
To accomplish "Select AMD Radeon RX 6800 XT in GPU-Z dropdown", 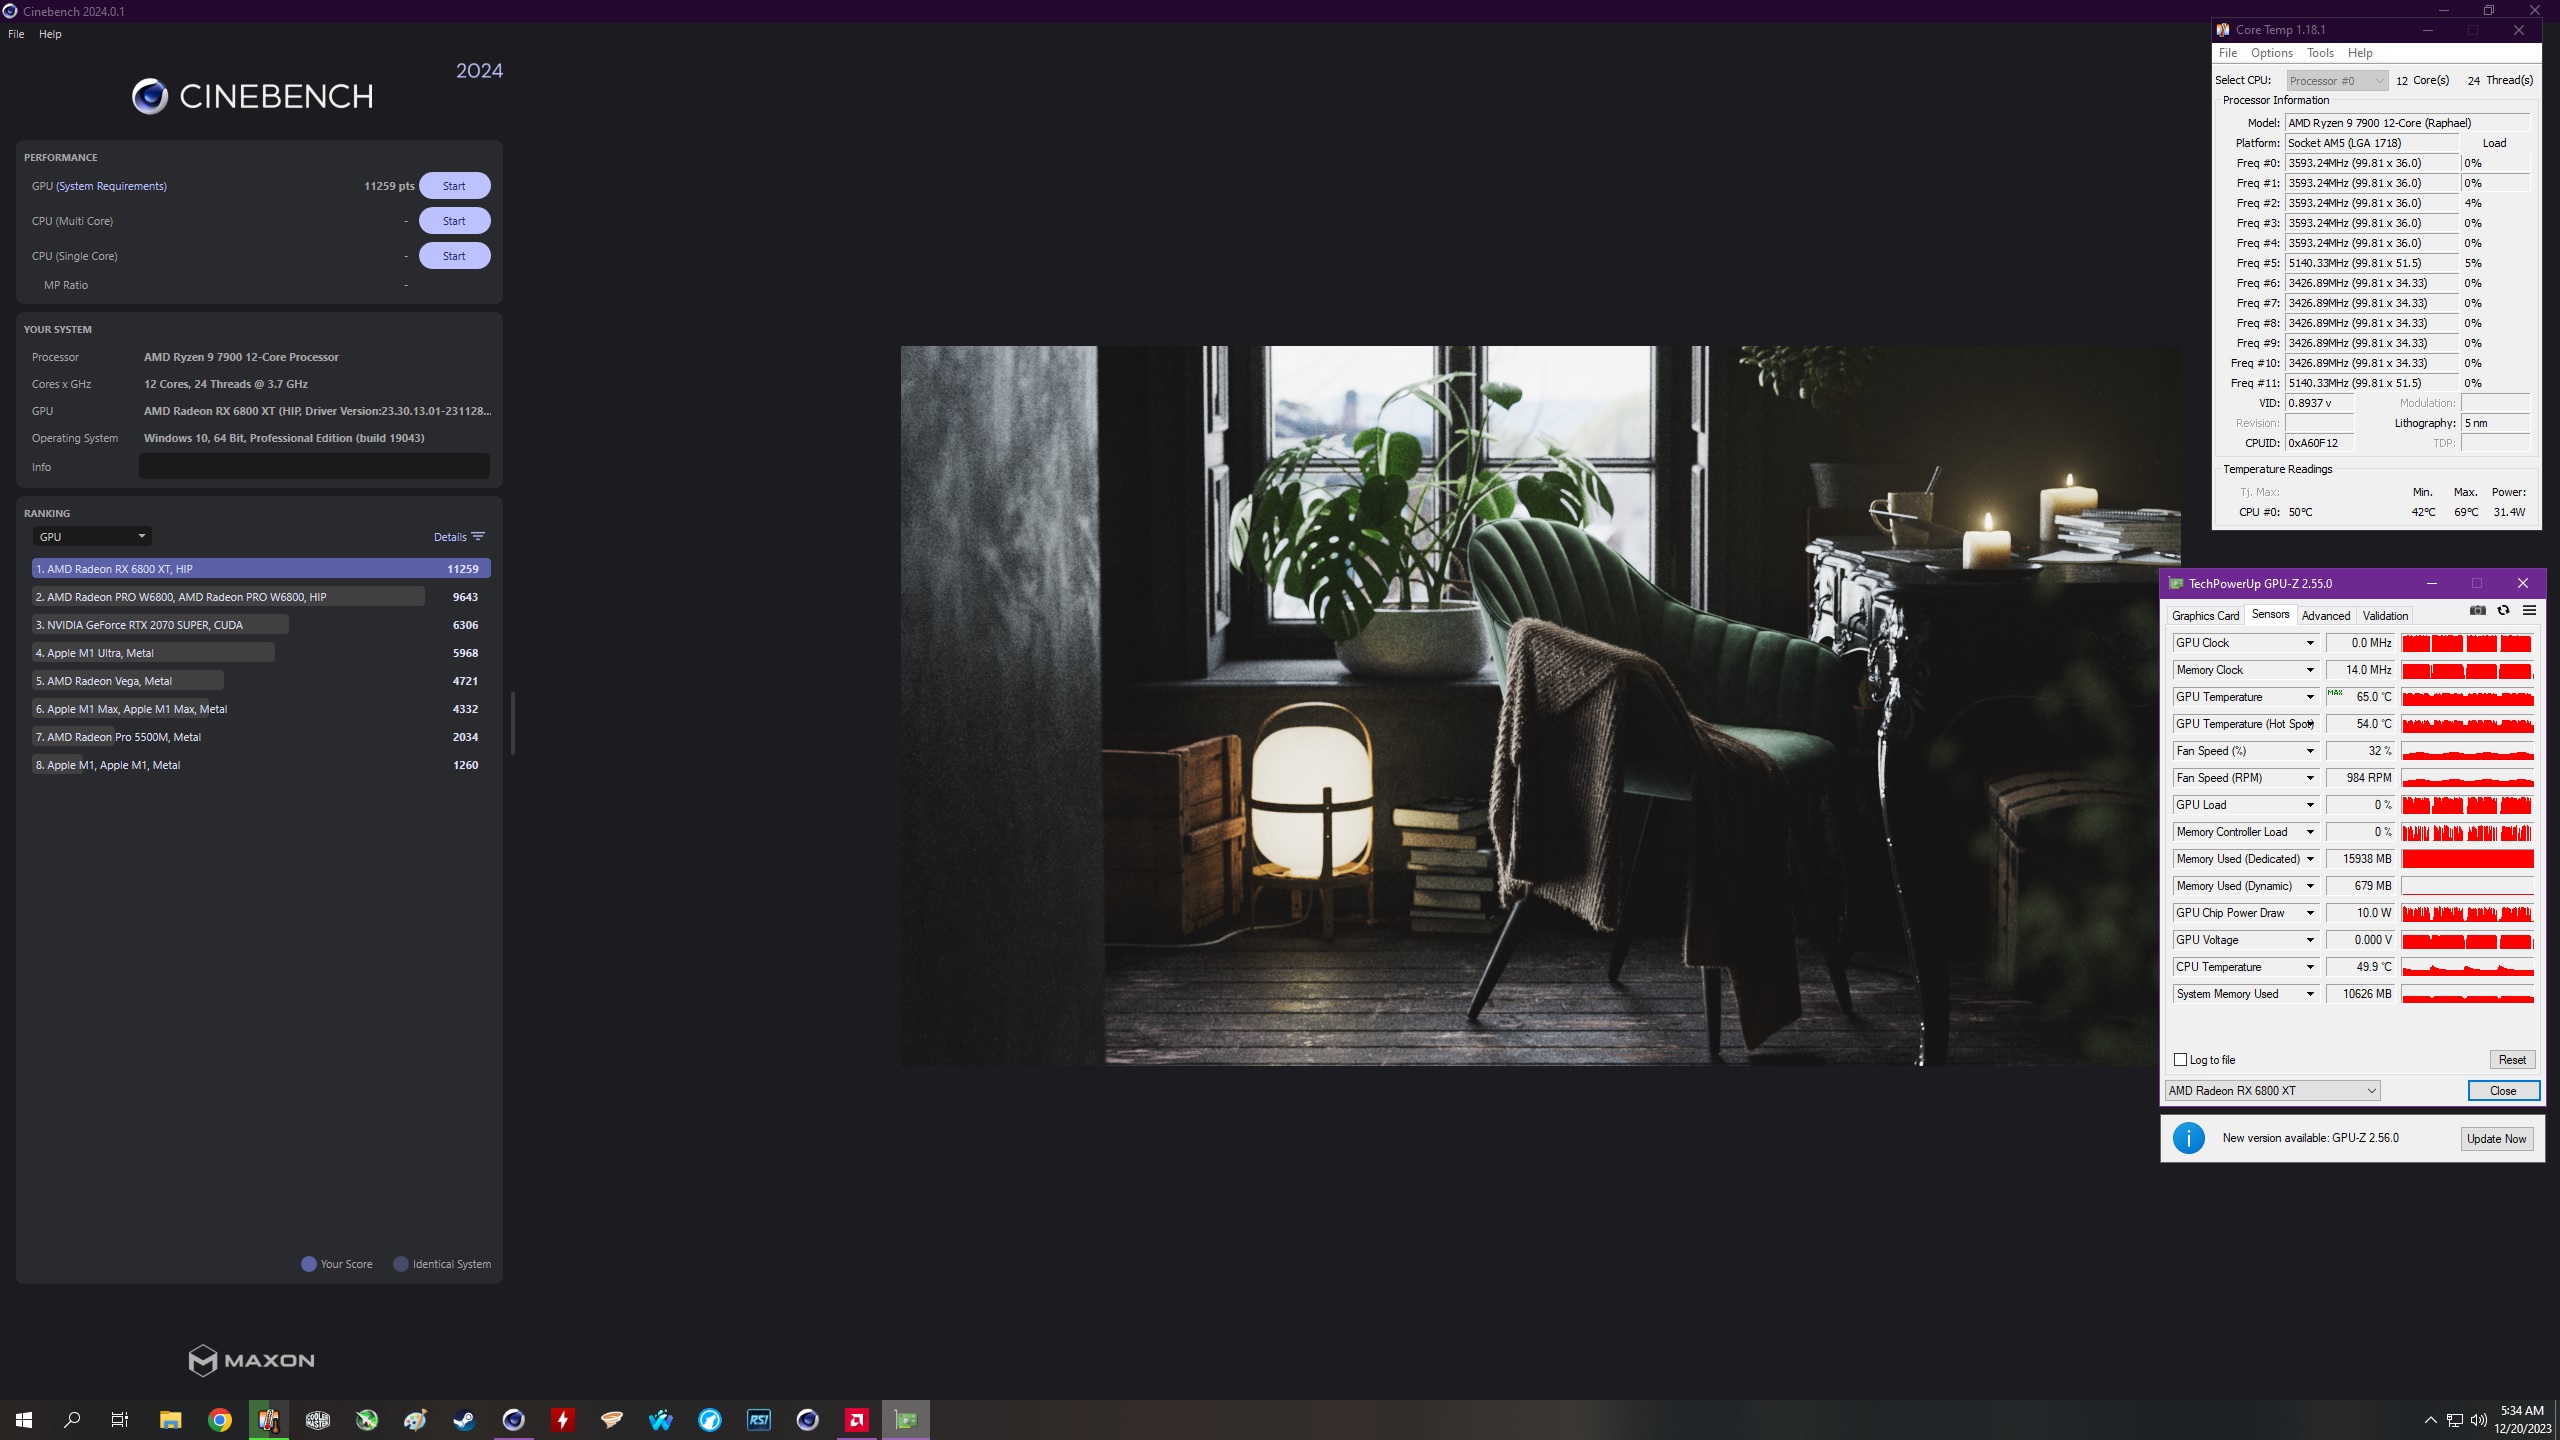I will (2272, 1090).
